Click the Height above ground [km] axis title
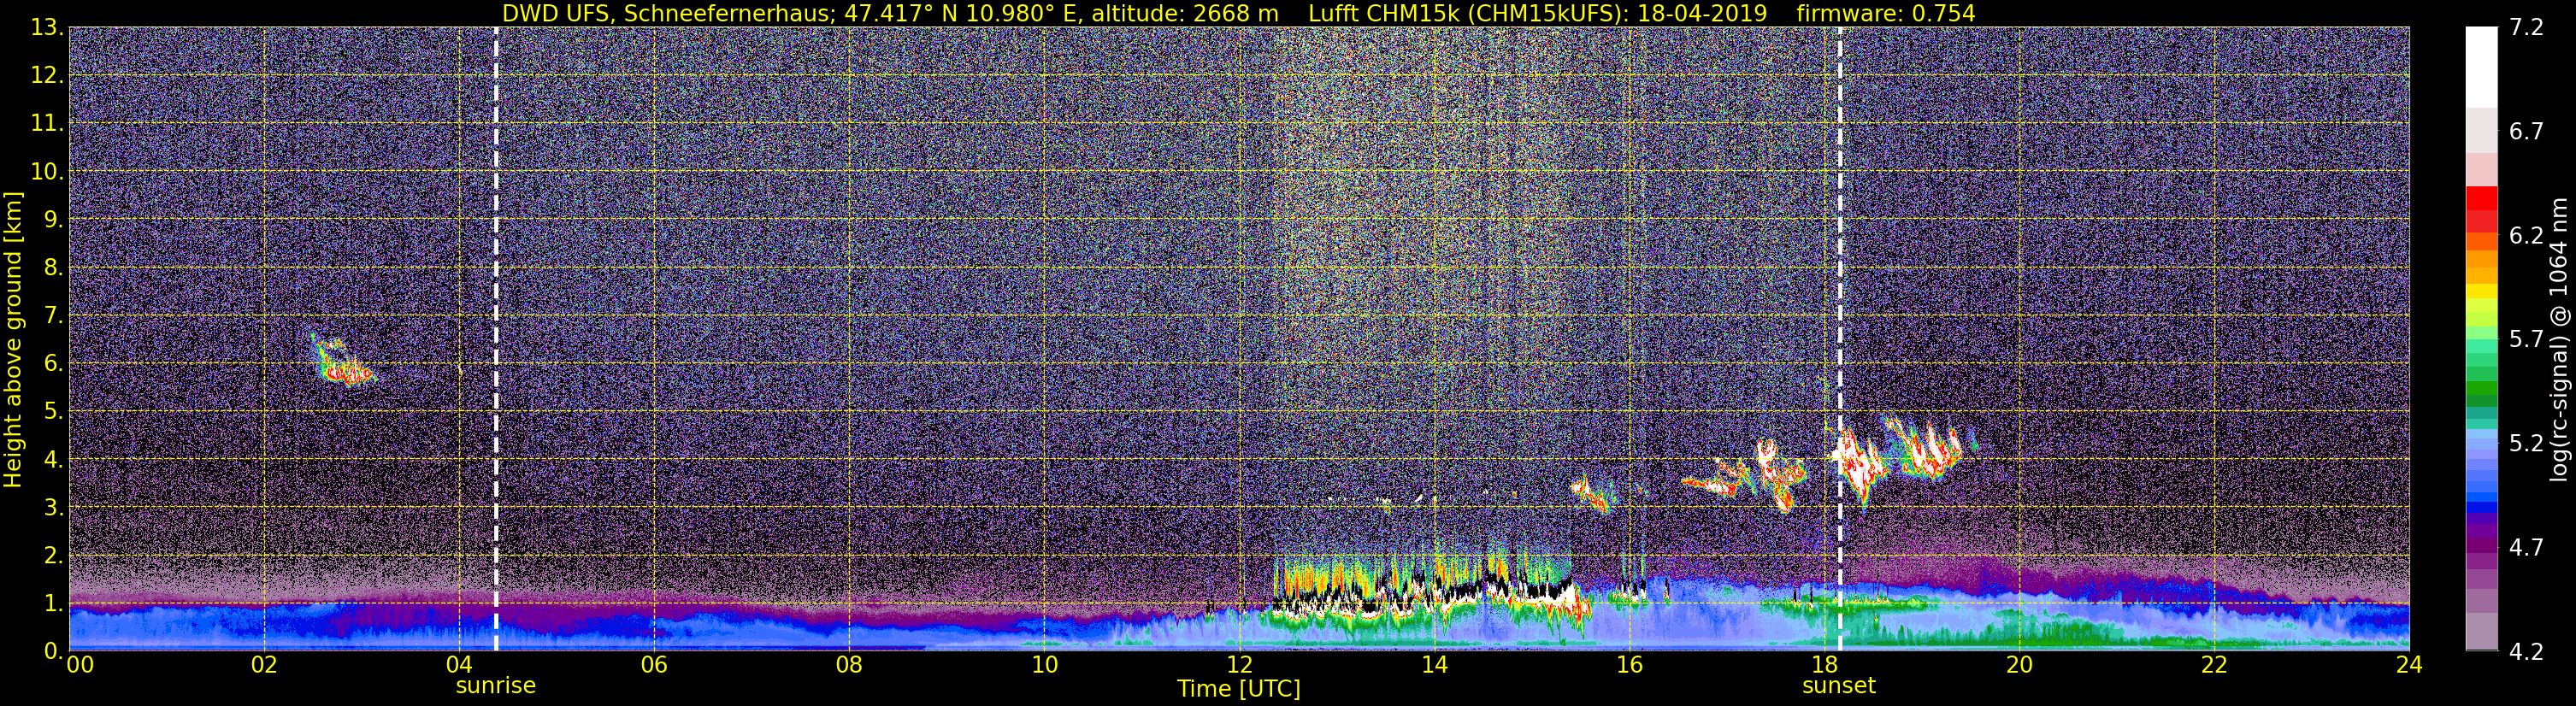 tap(13, 340)
